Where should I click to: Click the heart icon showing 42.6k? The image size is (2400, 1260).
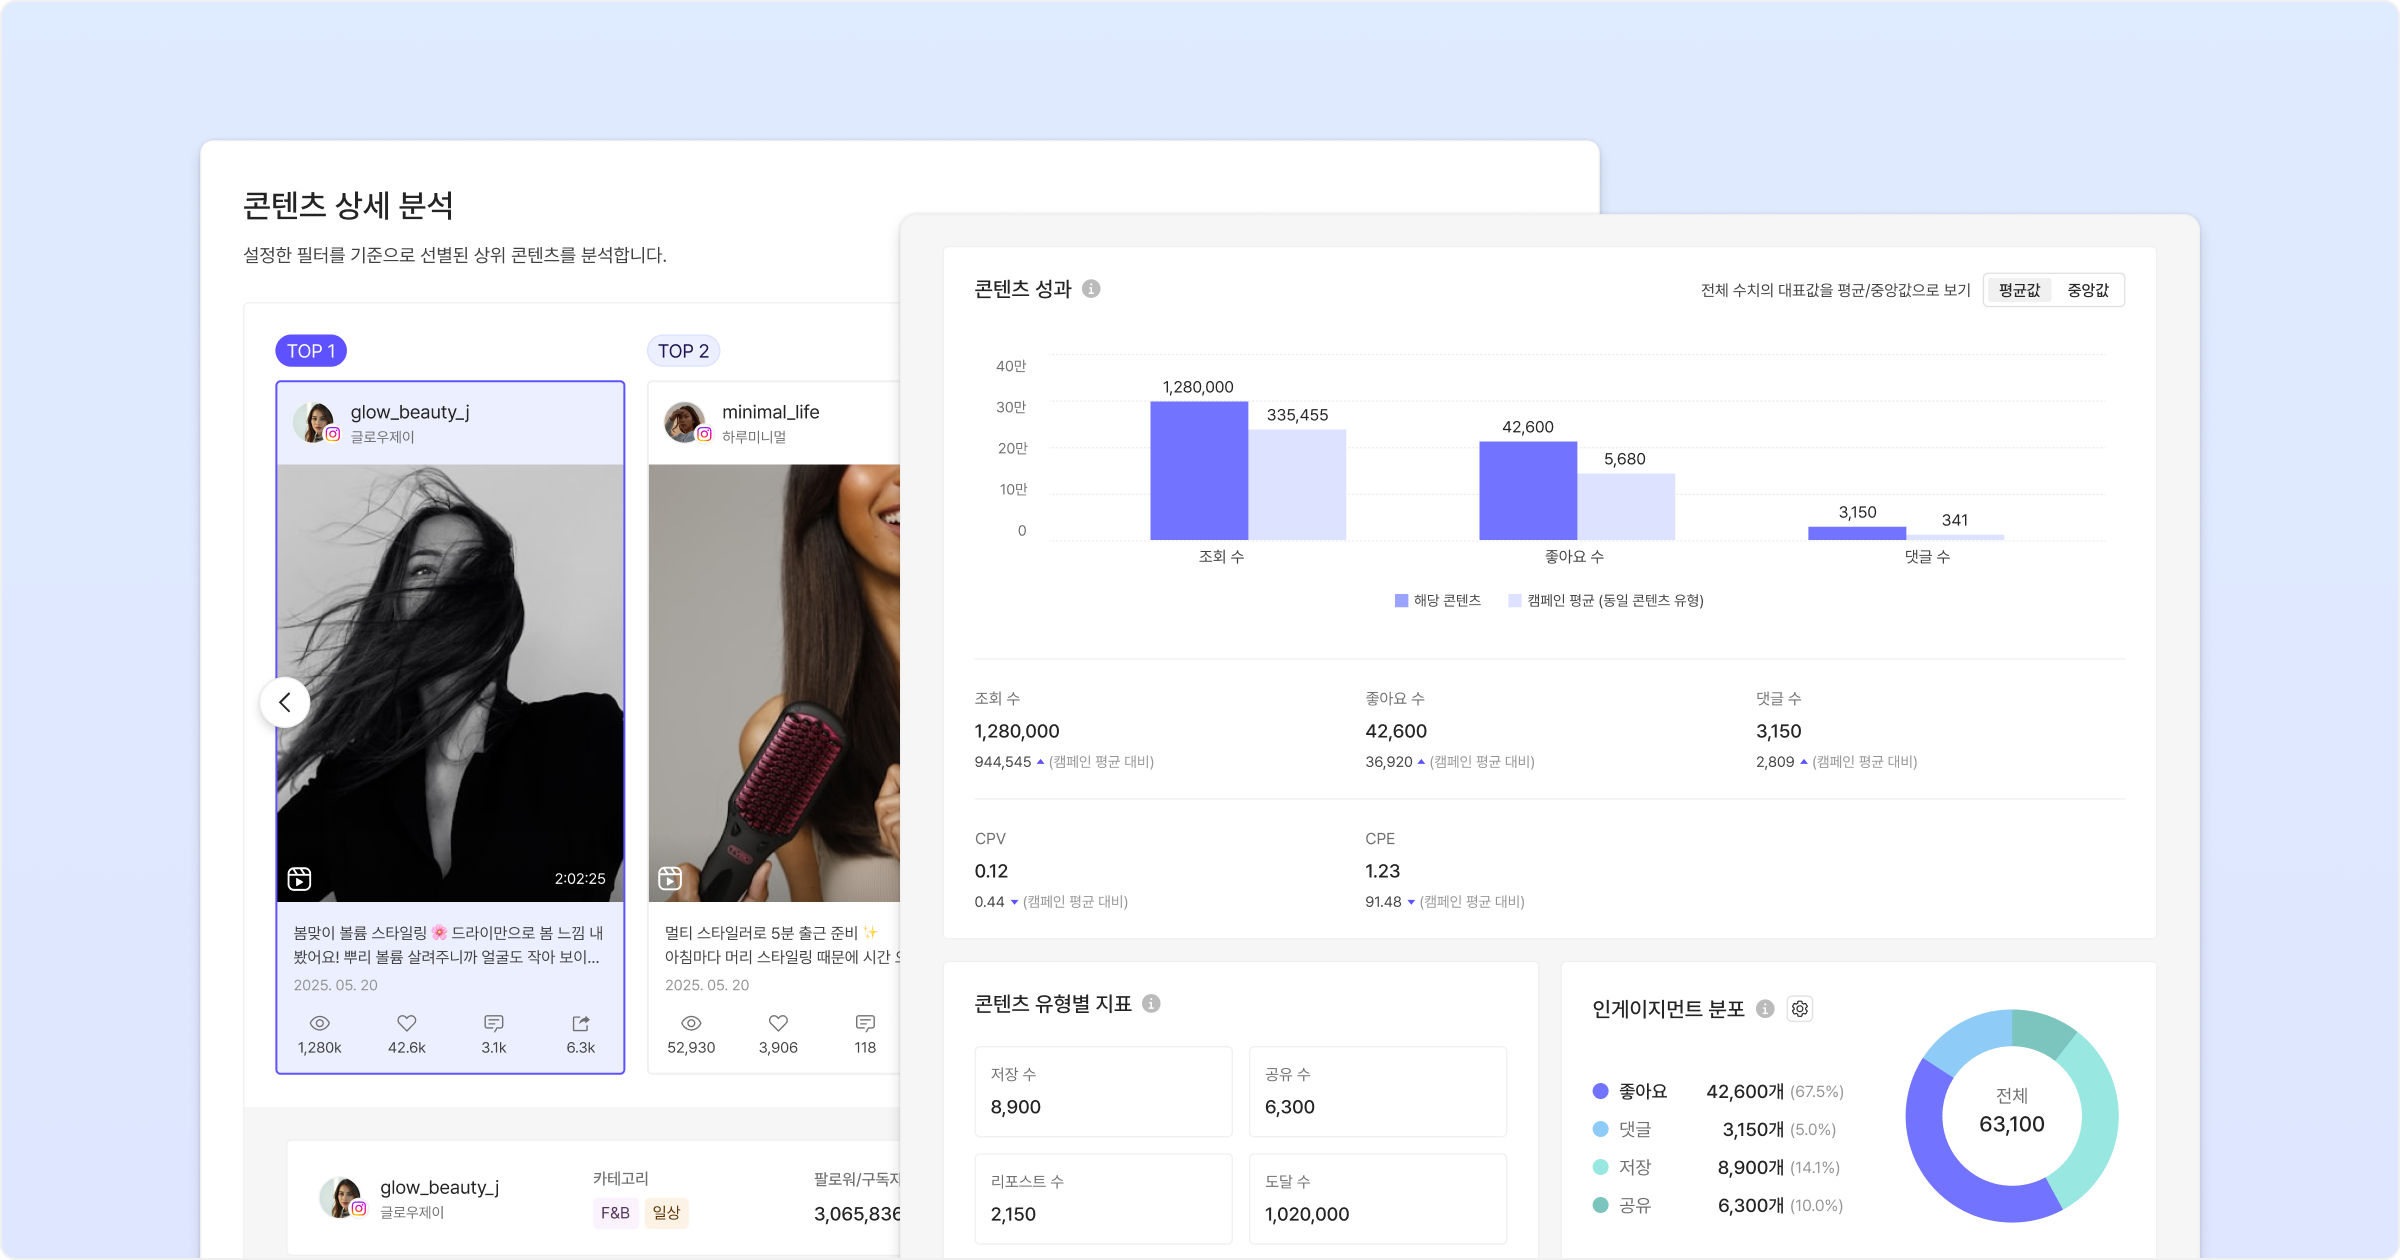pos(406,1023)
